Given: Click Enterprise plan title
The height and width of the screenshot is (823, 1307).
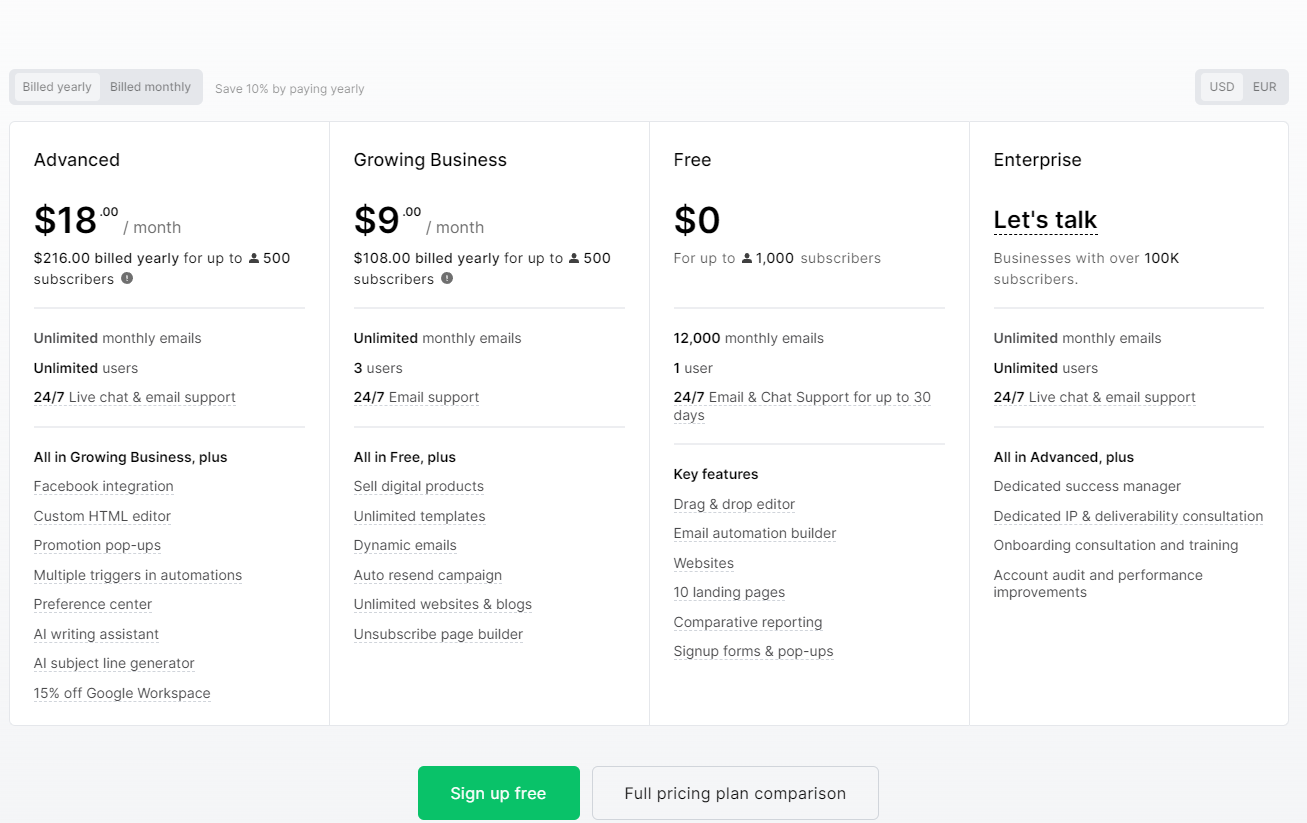Looking at the screenshot, I should tap(1037, 160).
